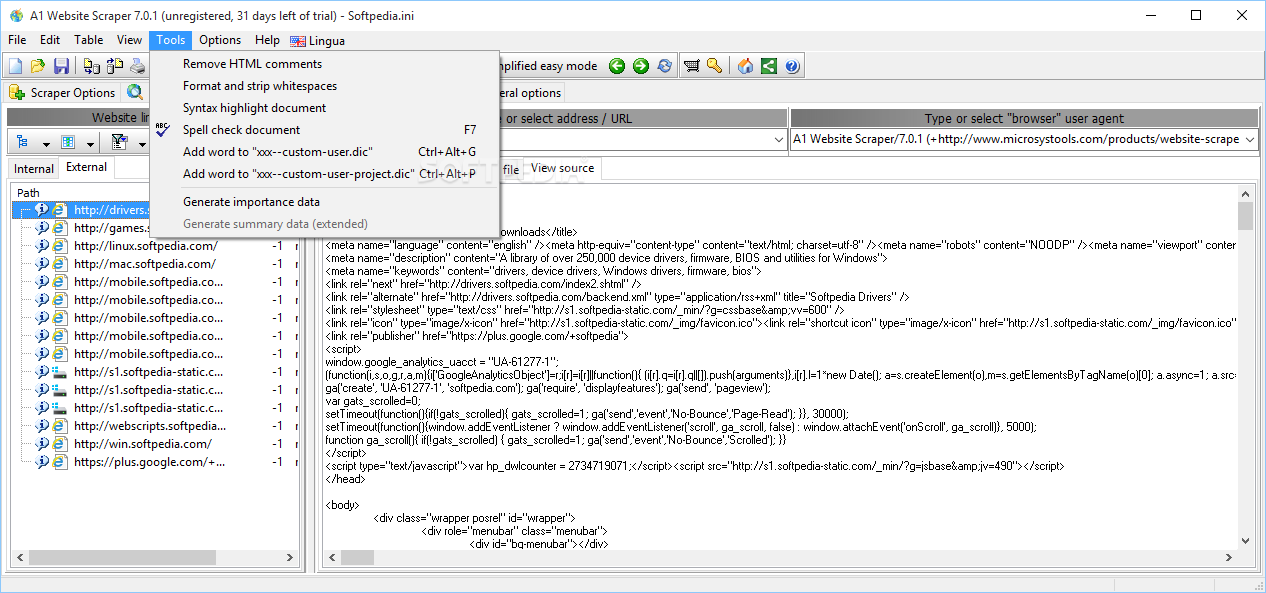Click the blue help question mark icon

(792, 66)
